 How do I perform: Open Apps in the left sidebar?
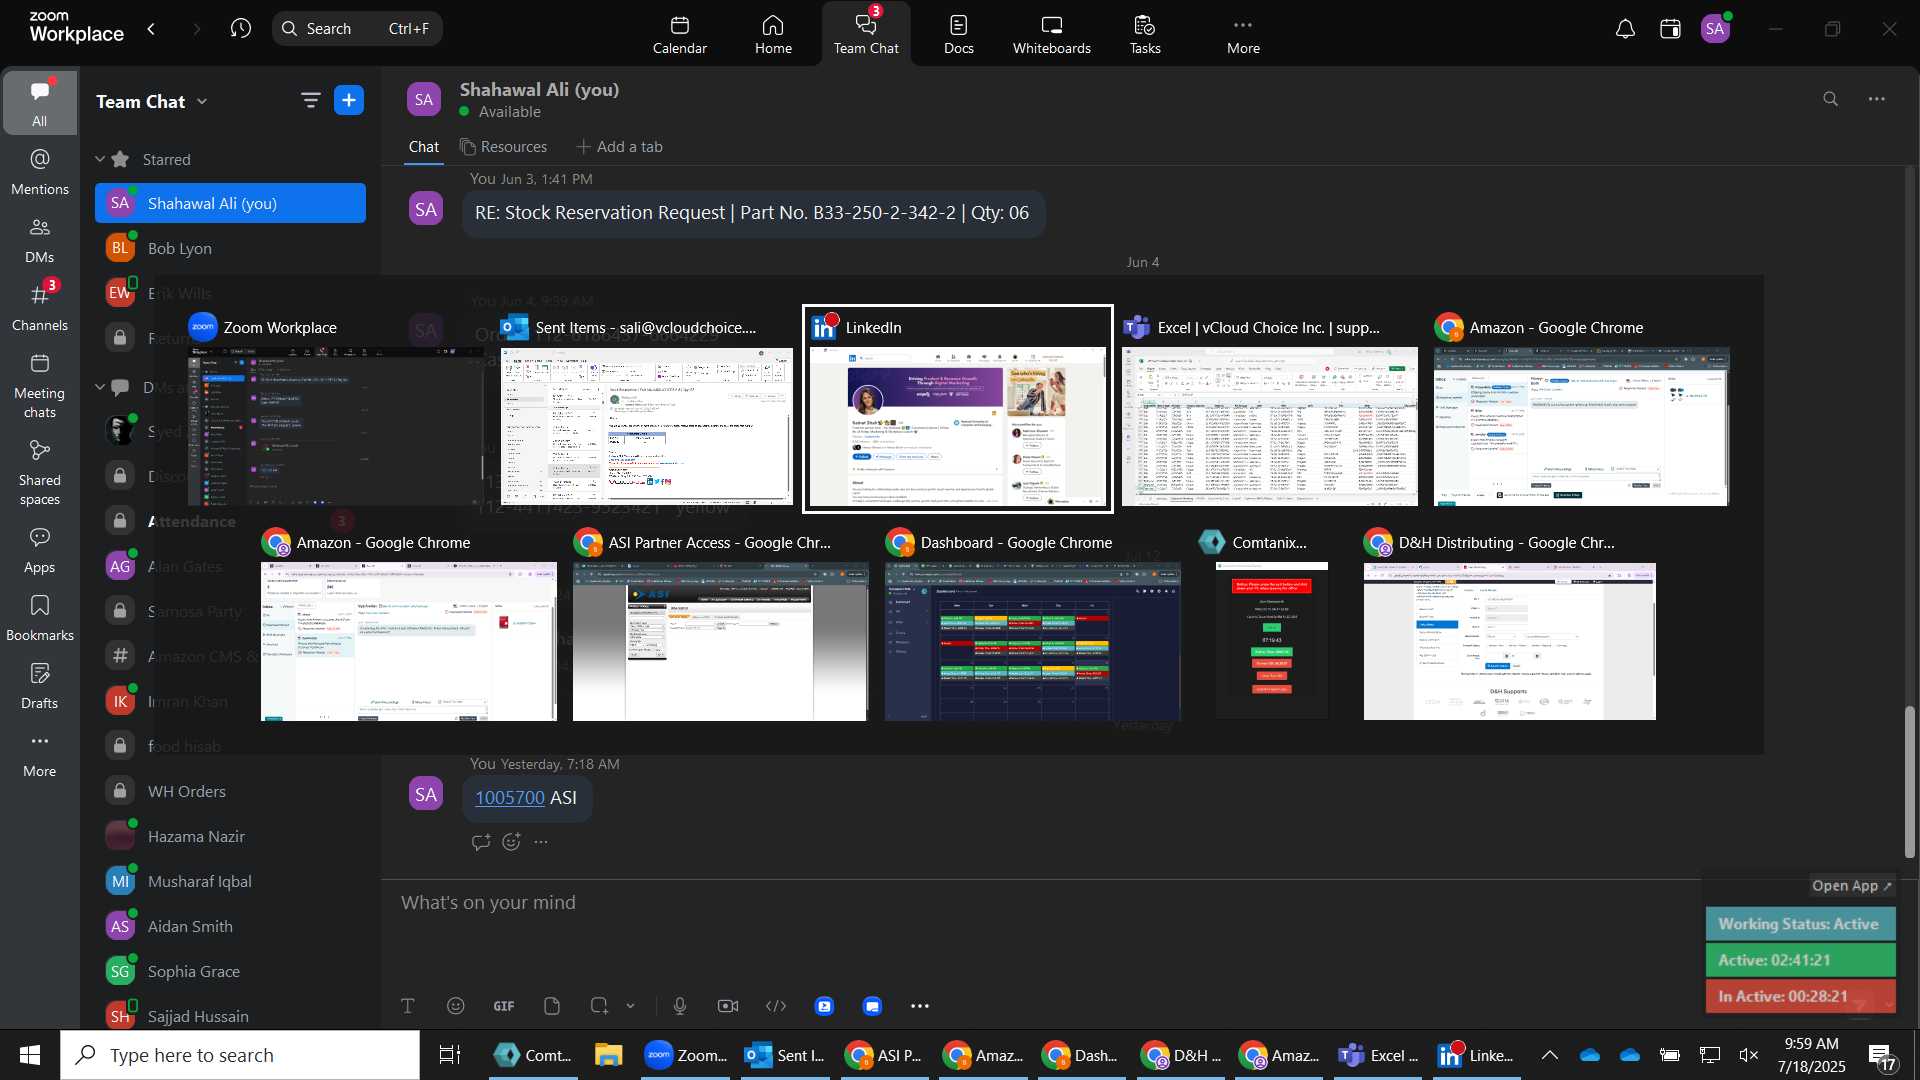click(x=40, y=550)
